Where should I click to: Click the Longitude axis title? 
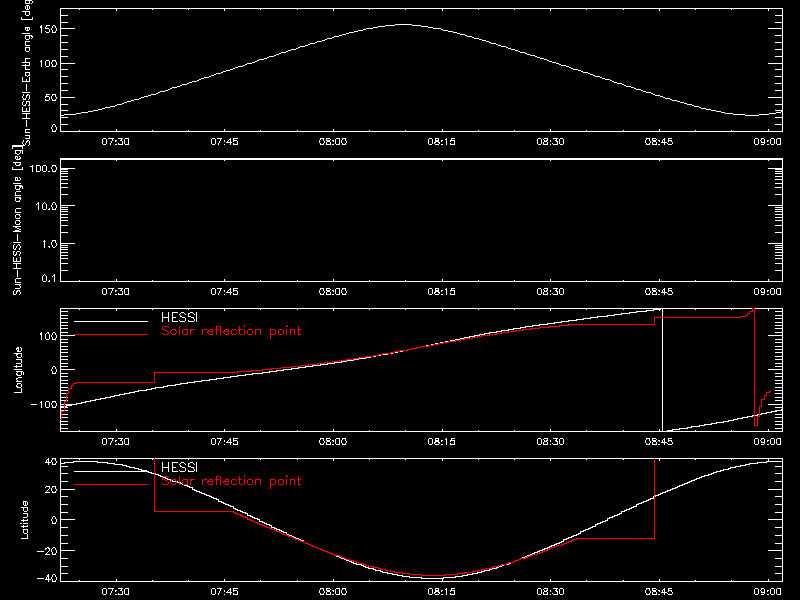click(x=18, y=370)
